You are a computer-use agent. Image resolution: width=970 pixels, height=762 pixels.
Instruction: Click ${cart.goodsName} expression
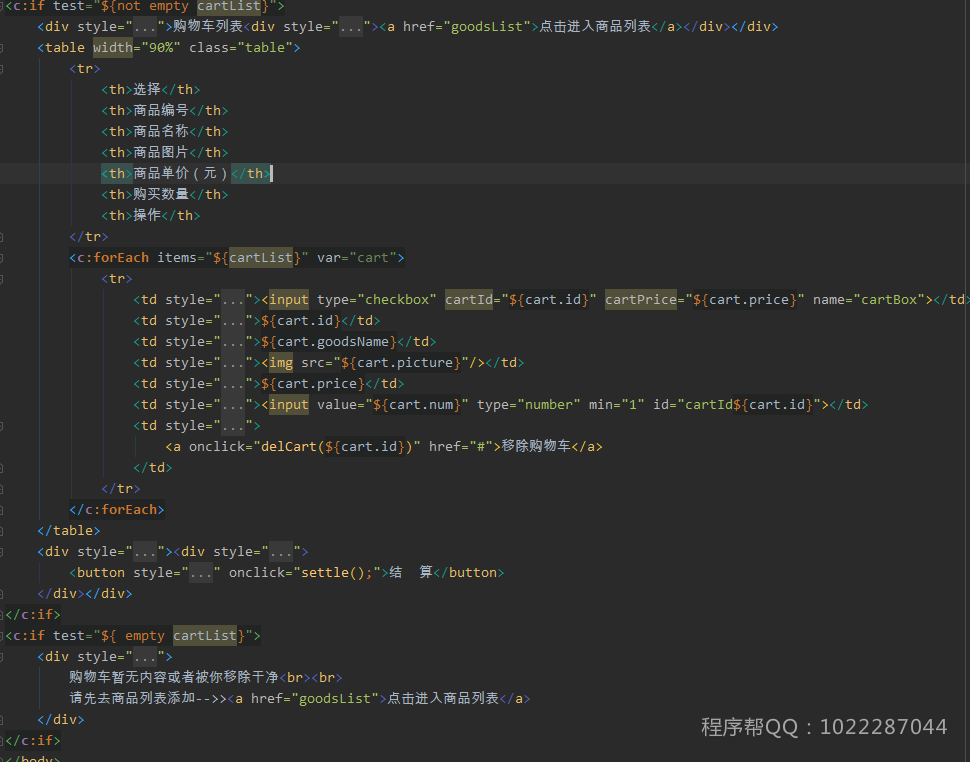[328, 342]
